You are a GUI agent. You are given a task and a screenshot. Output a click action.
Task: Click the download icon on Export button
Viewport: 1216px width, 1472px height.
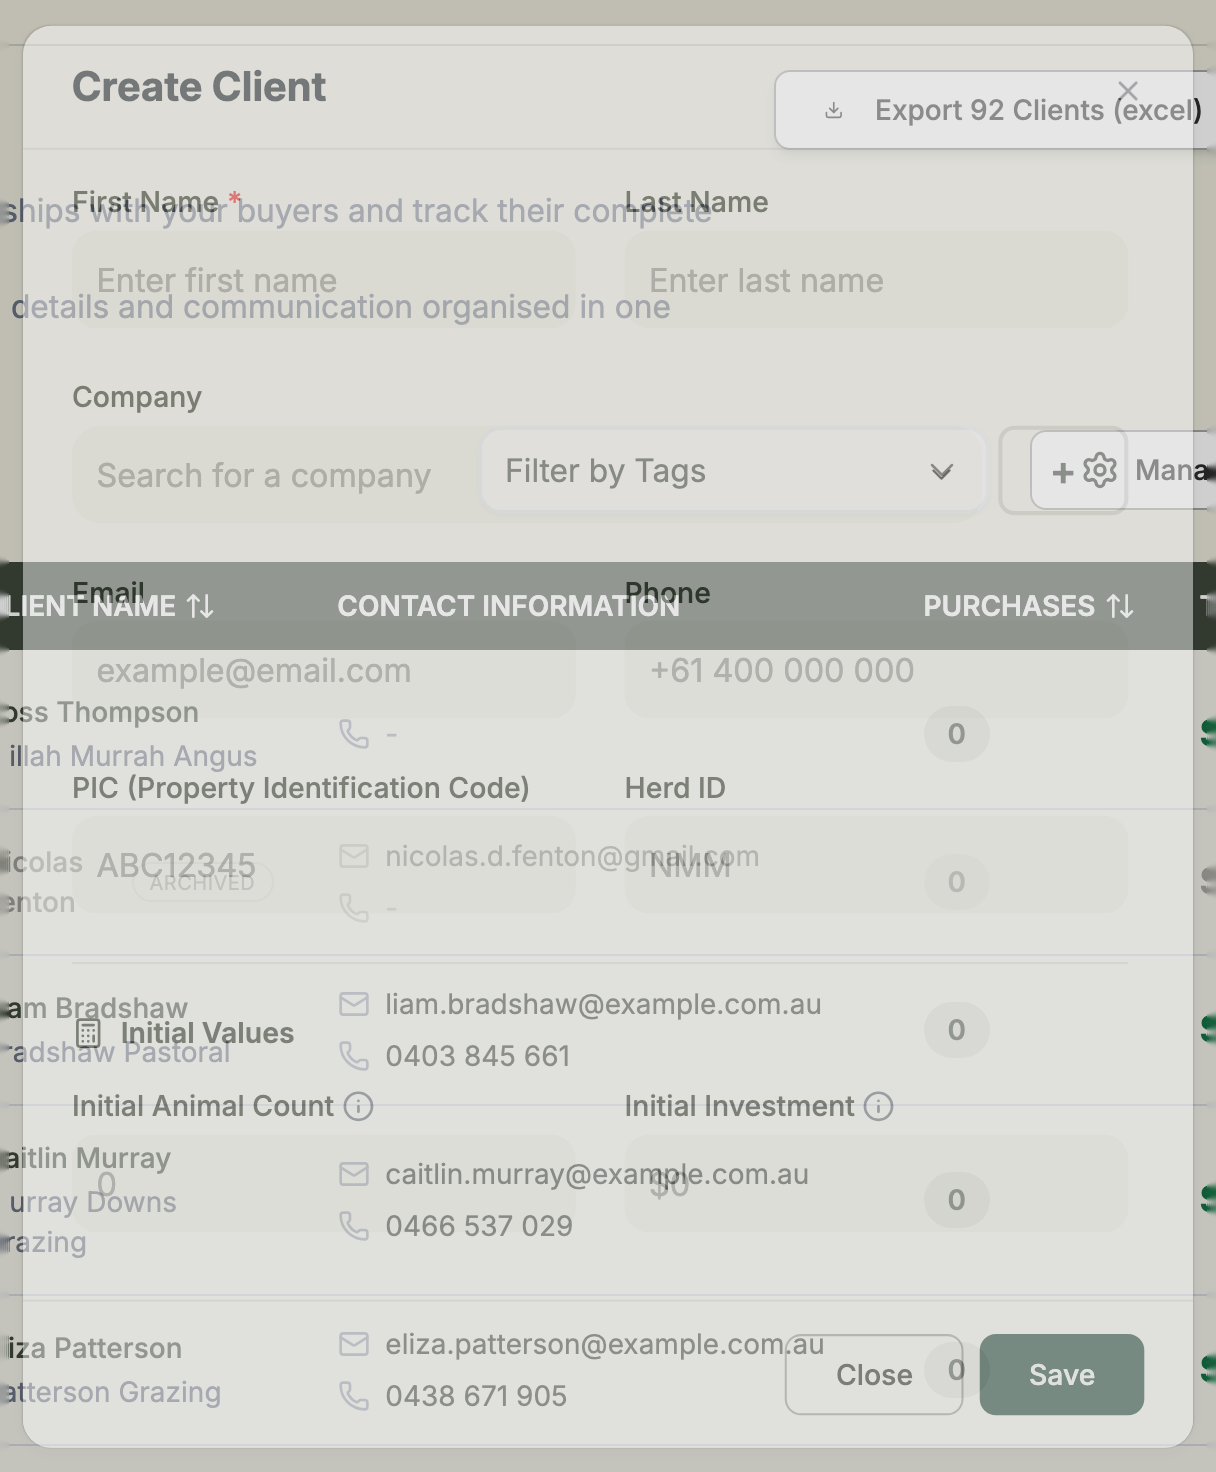point(833,110)
